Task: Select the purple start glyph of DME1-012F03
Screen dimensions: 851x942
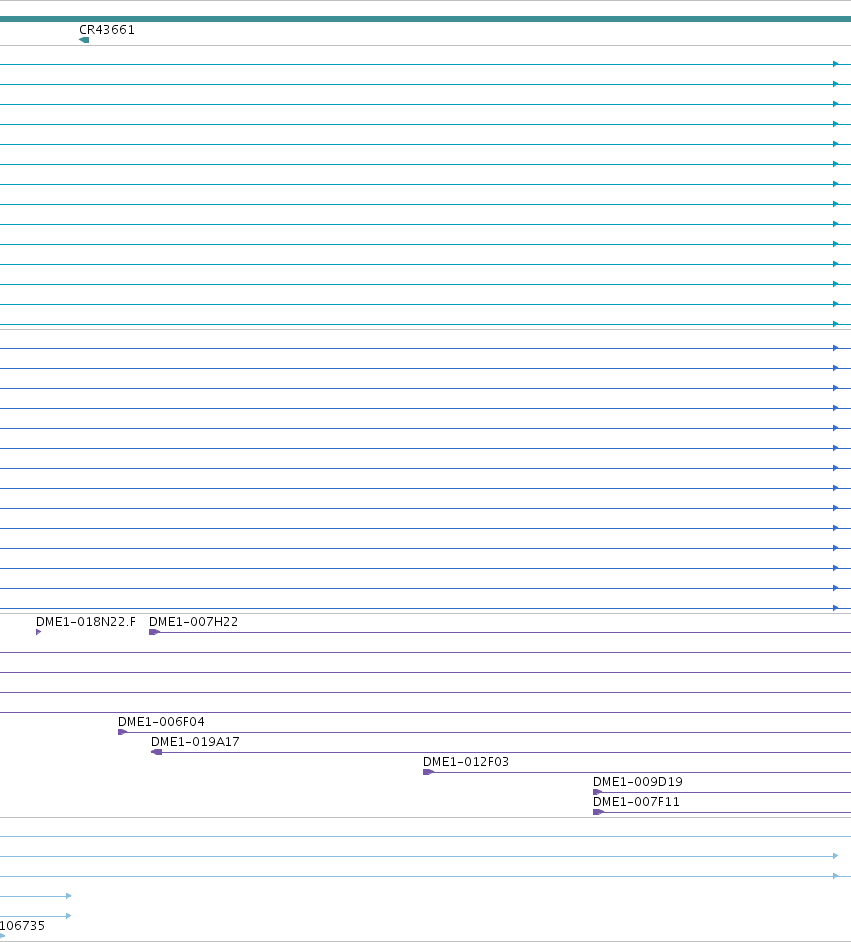Action: tap(428, 772)
